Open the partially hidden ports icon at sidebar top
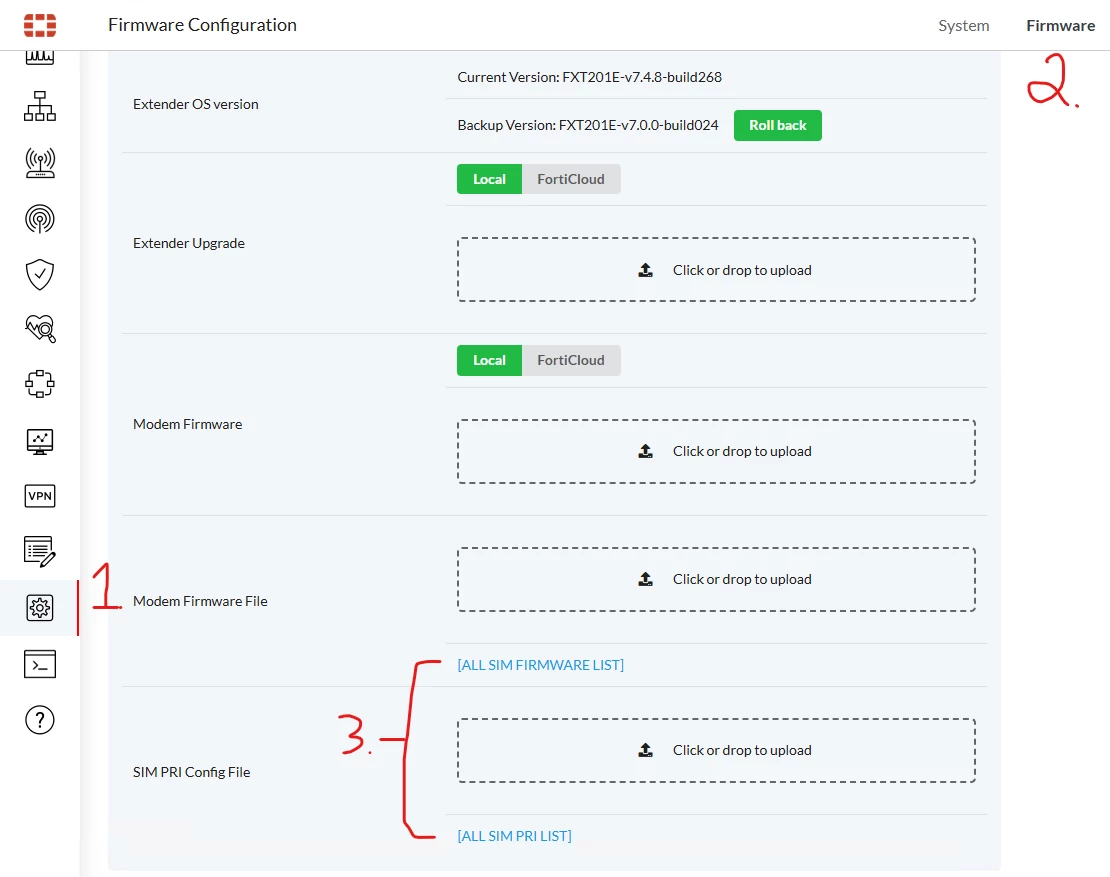The width and height of the screenshot is (1110, 877). (40, 58)
